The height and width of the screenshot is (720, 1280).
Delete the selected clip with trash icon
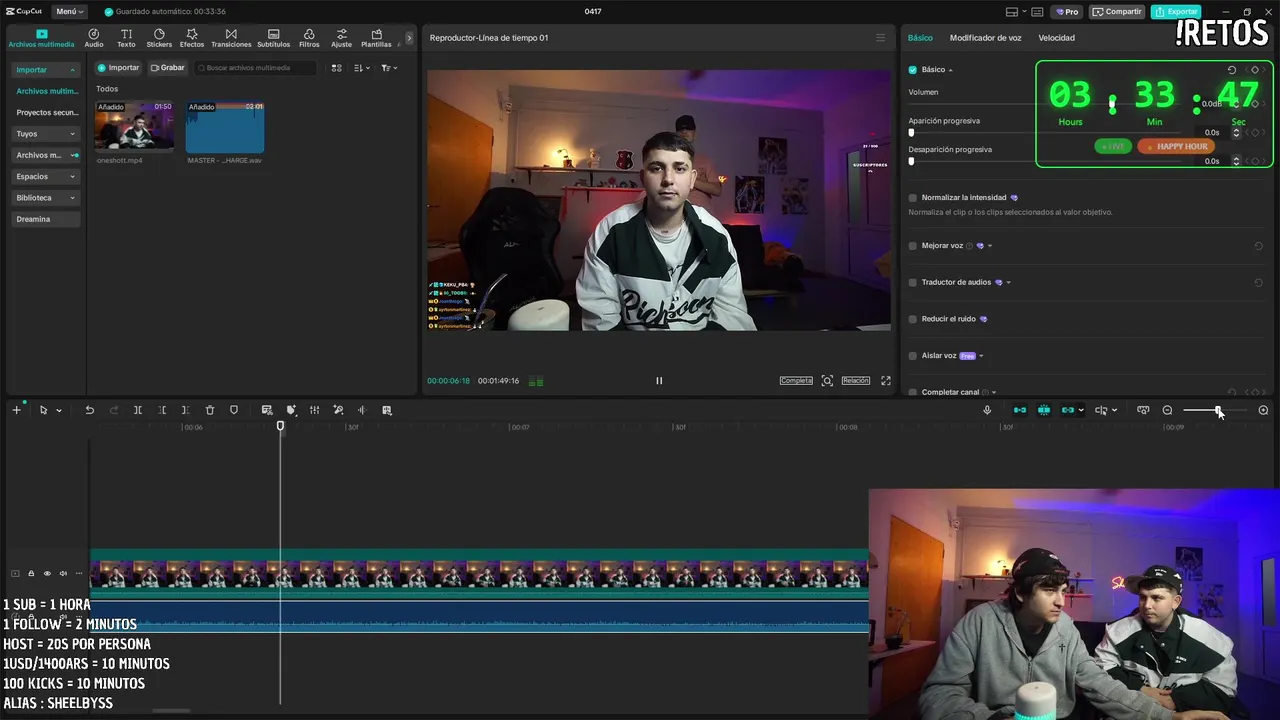pos(210,410)
